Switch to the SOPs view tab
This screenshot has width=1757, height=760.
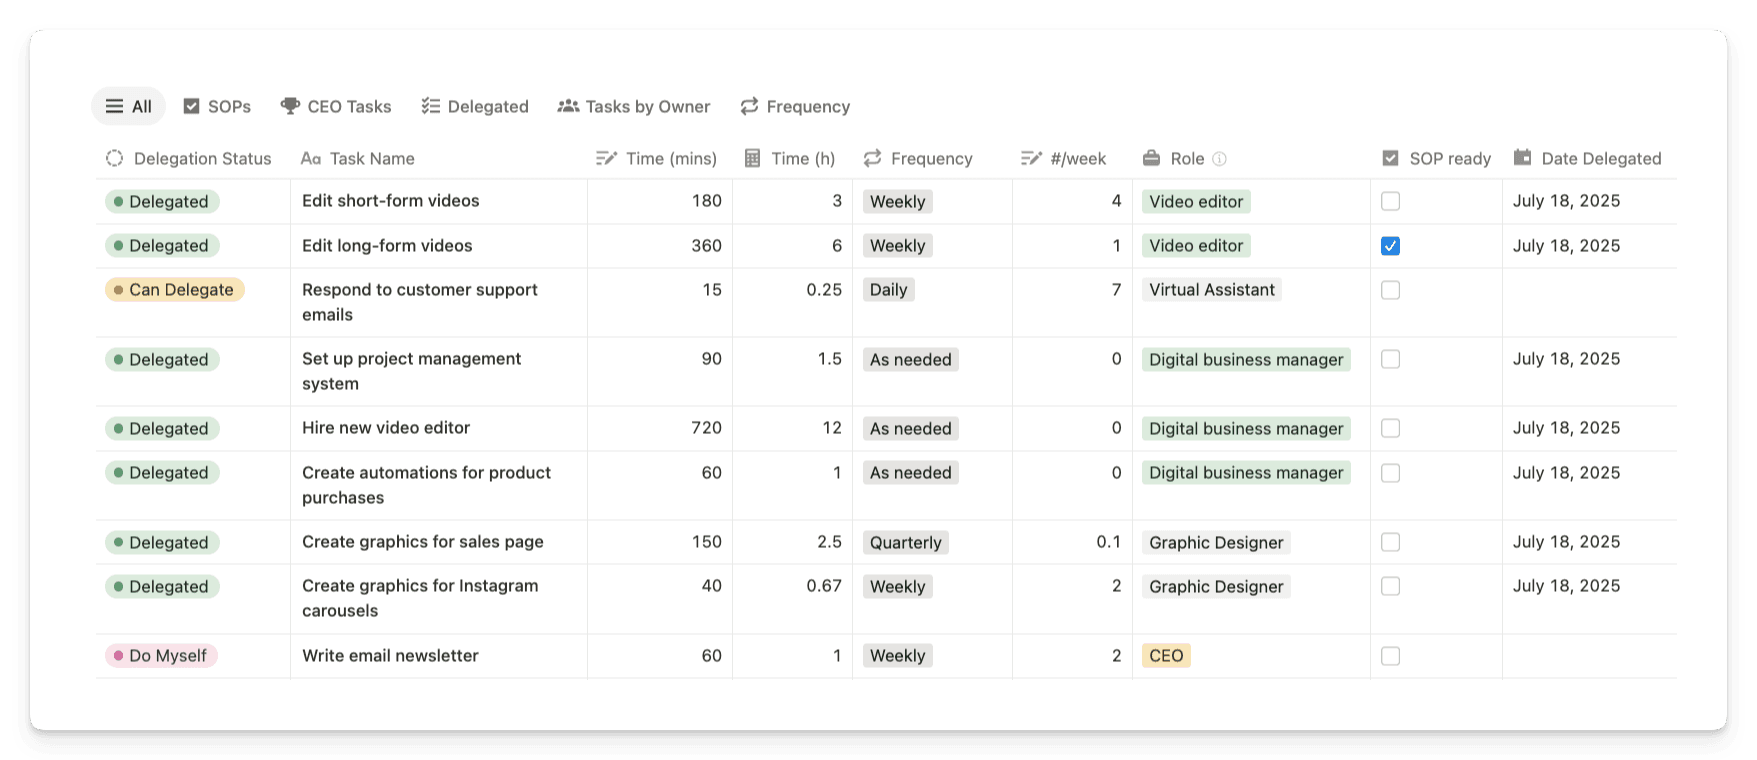click(x=217, y=106)
